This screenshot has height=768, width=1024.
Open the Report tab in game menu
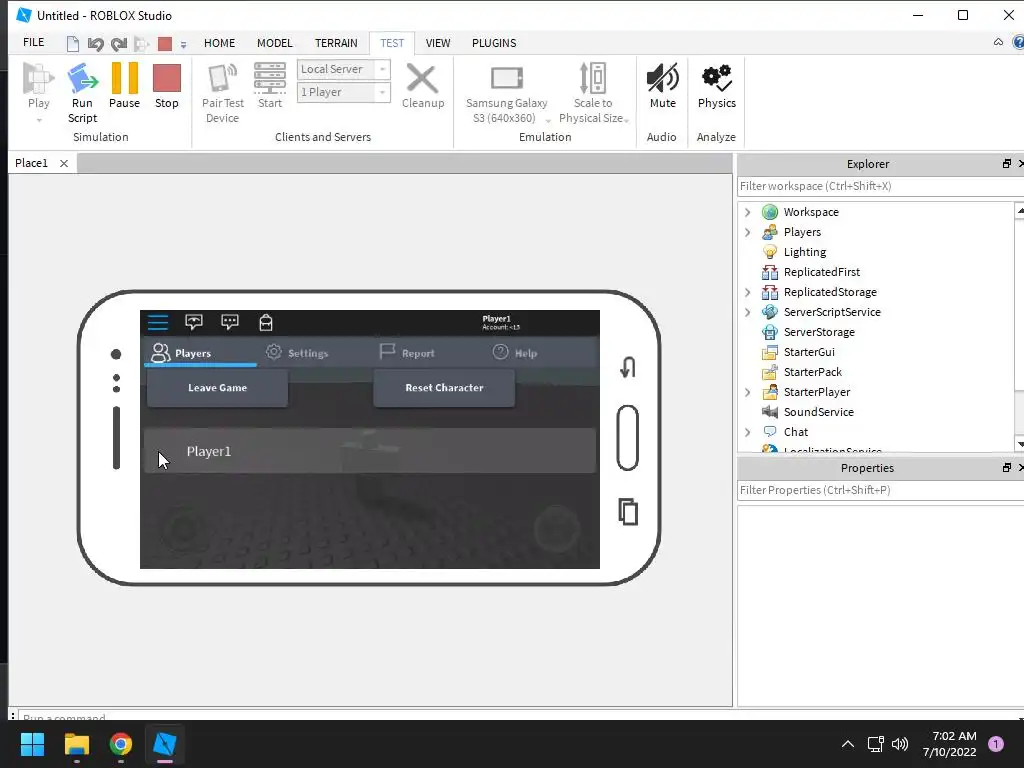click(407, 353)
